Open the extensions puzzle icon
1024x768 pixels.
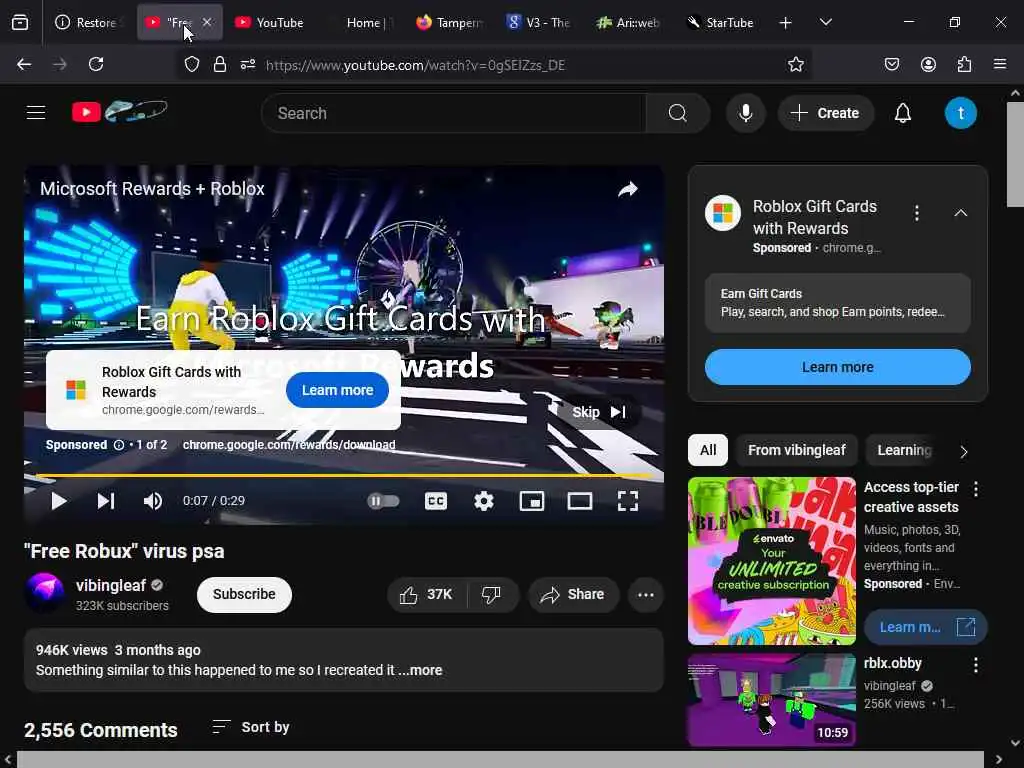pos(964,64)
